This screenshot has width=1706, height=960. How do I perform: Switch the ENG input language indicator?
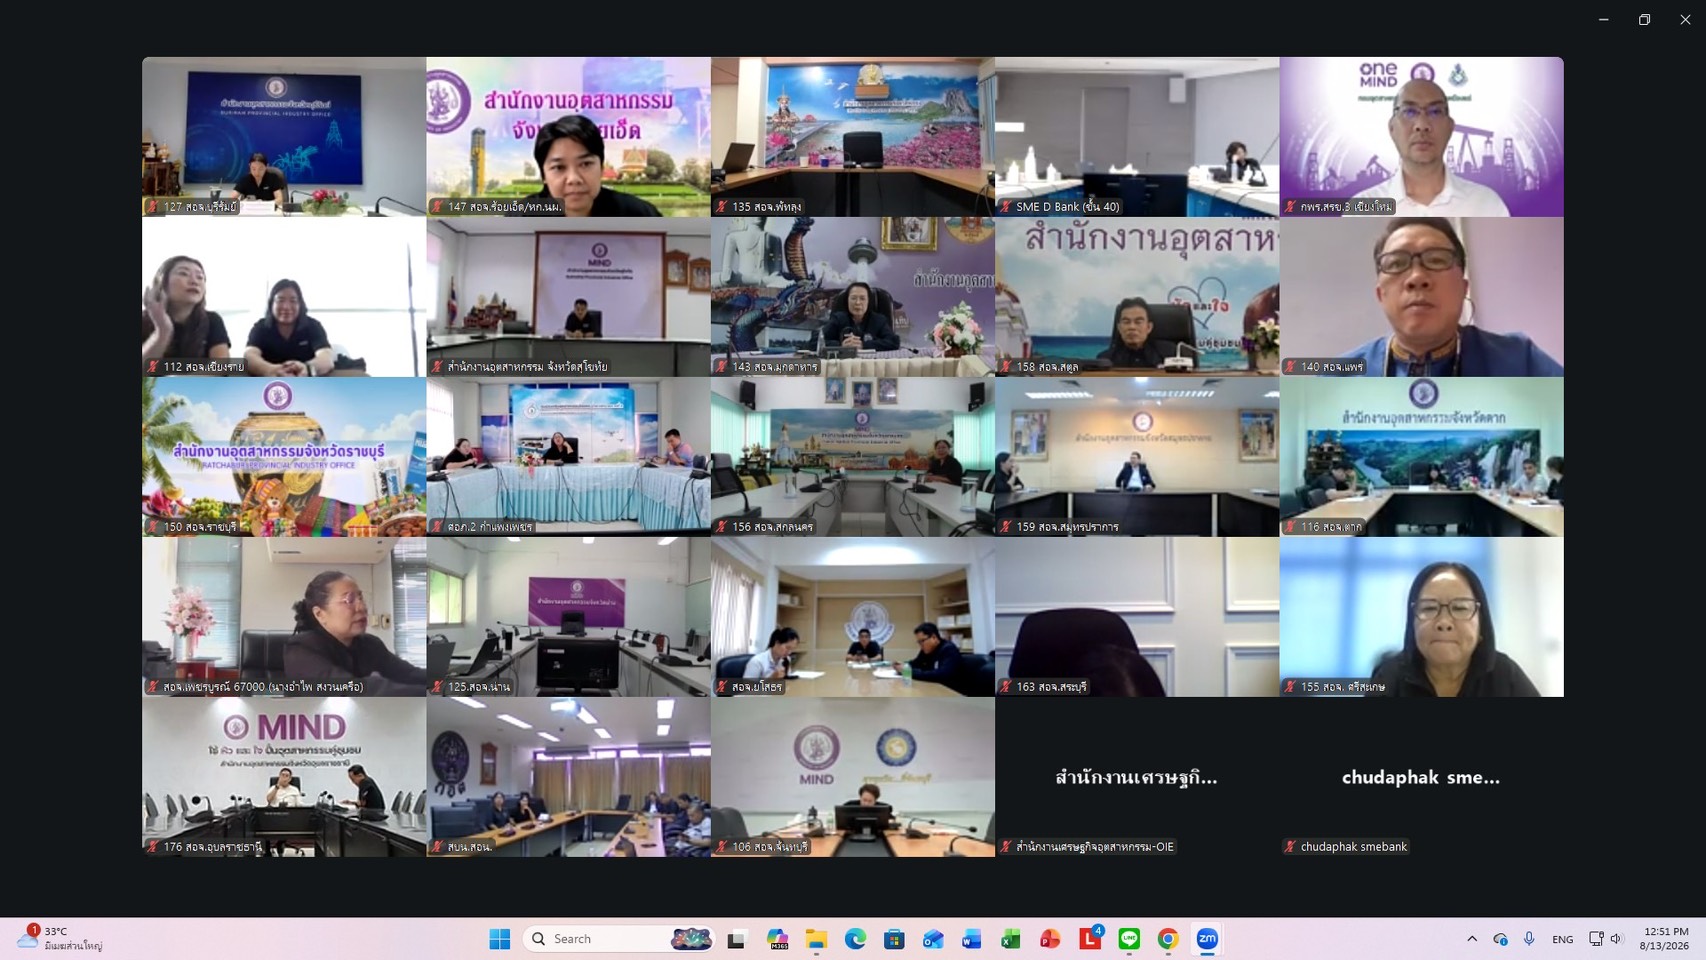[x=1562, y=939]
